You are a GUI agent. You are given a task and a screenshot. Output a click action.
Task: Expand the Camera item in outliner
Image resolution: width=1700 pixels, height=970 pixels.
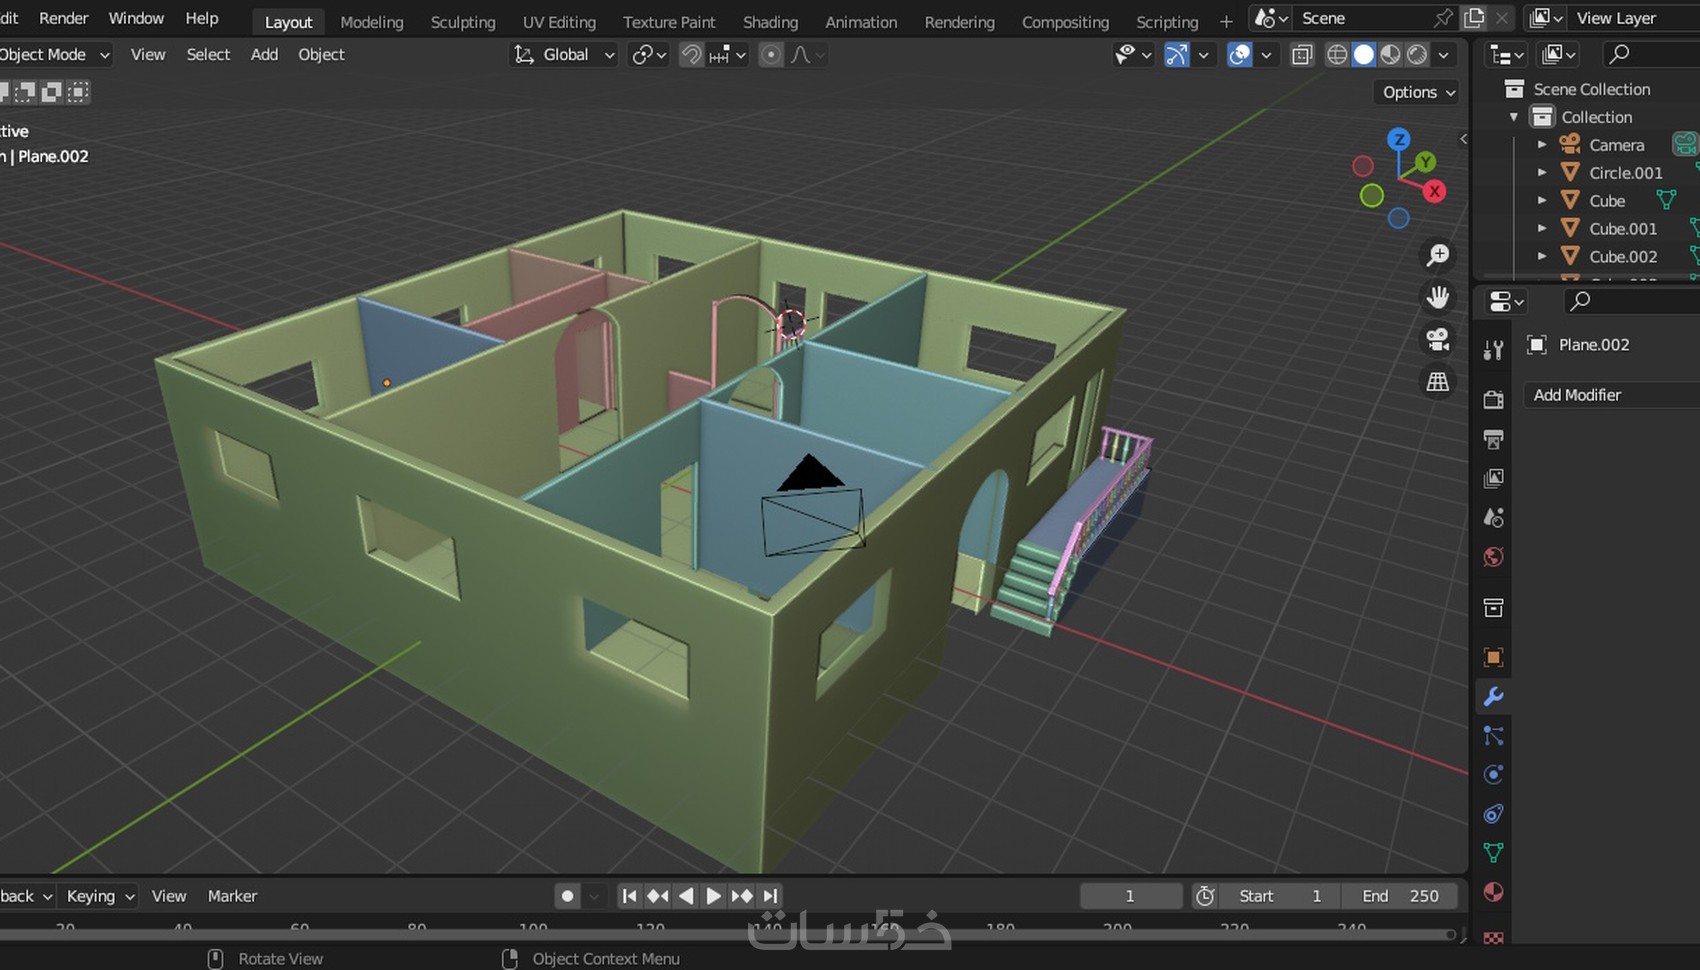(x=1542, y=145)
